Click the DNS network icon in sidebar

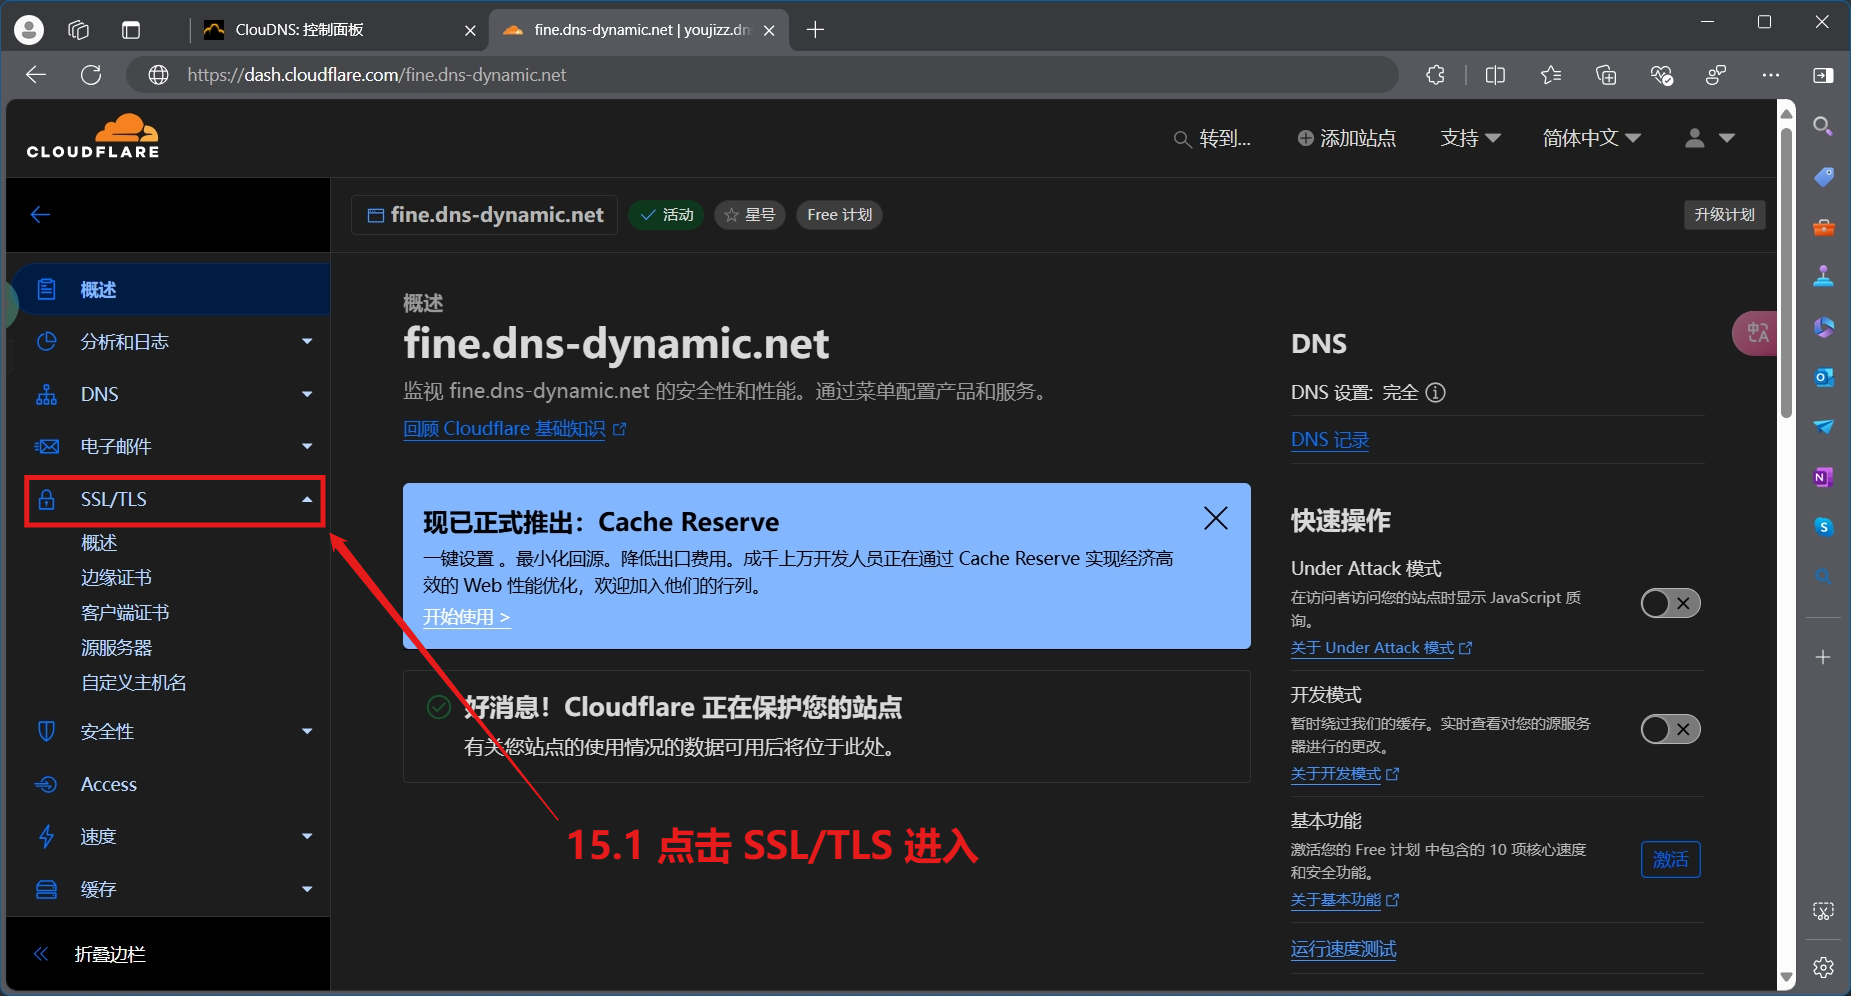[46, 394]
